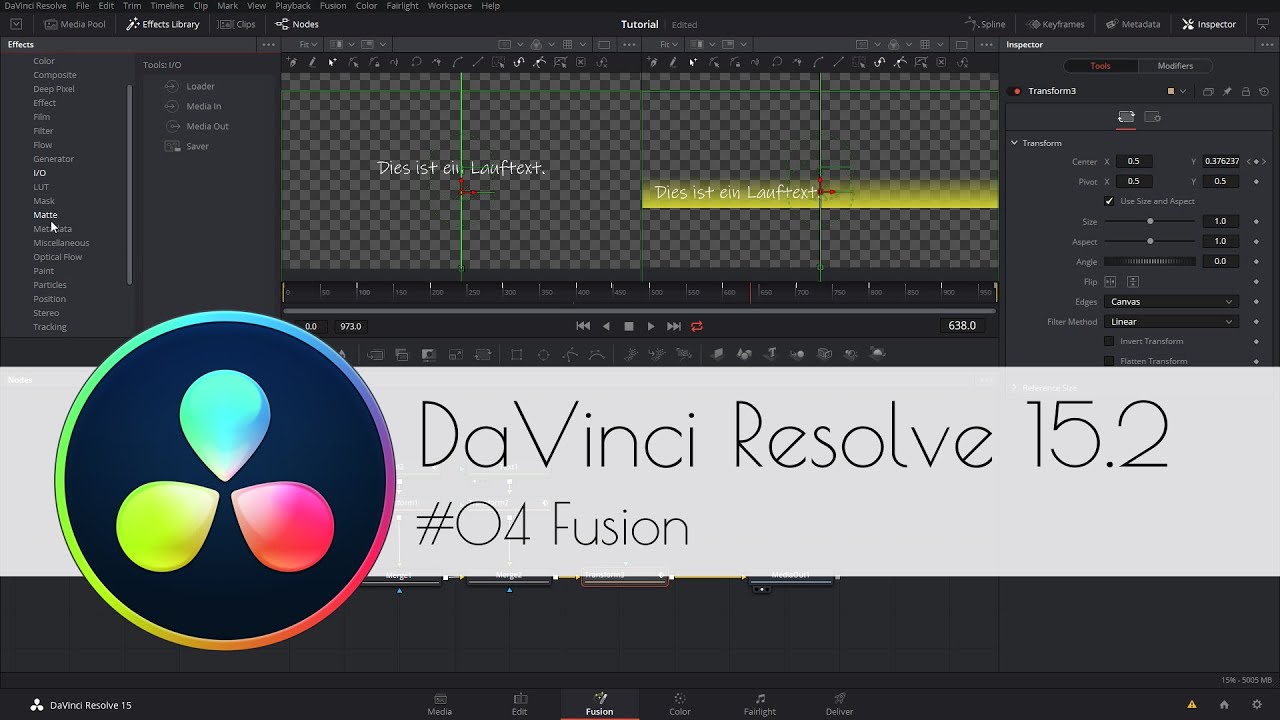Switch to the Deliver page

coord(840,704)
